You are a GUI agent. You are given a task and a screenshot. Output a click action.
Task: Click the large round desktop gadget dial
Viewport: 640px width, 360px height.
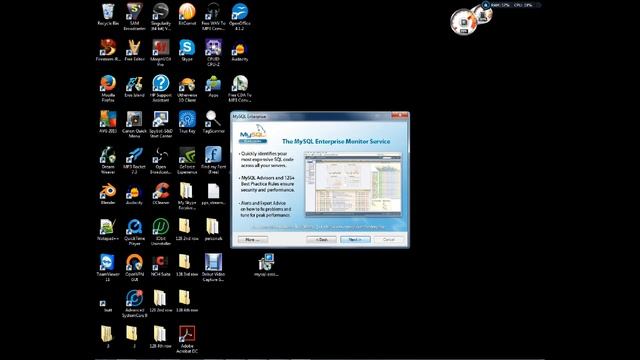point(463,21)
